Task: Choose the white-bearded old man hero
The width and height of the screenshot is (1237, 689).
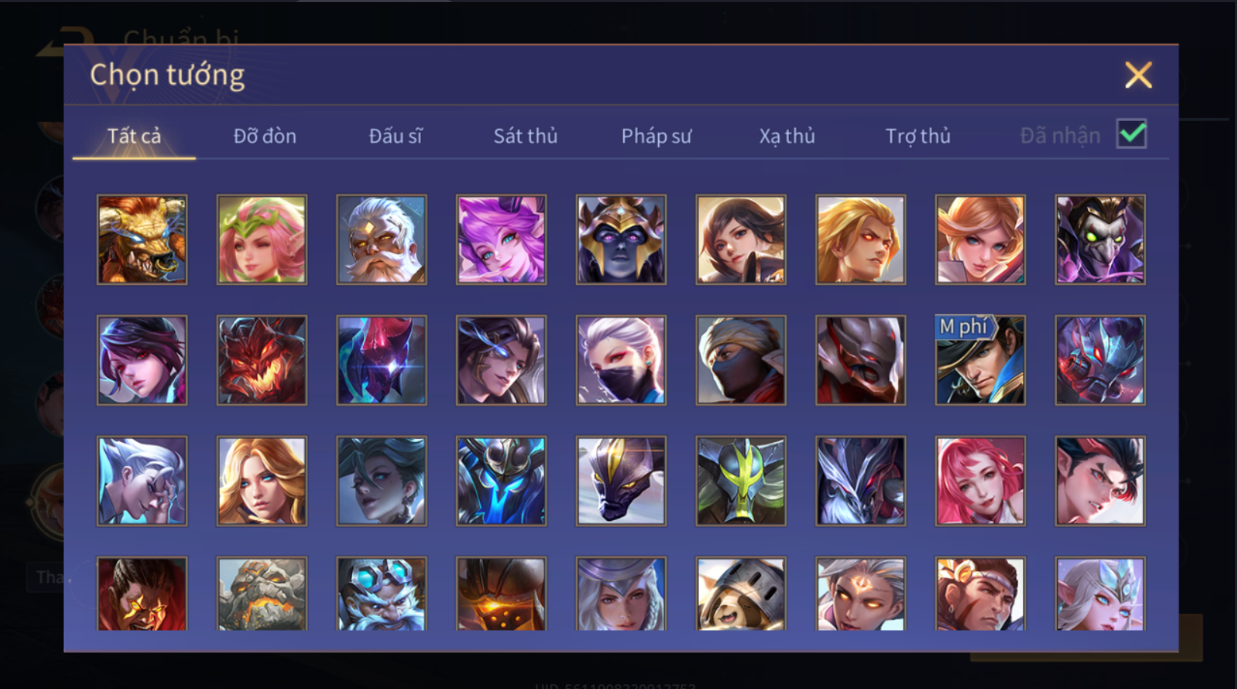Action: point(382,240)
